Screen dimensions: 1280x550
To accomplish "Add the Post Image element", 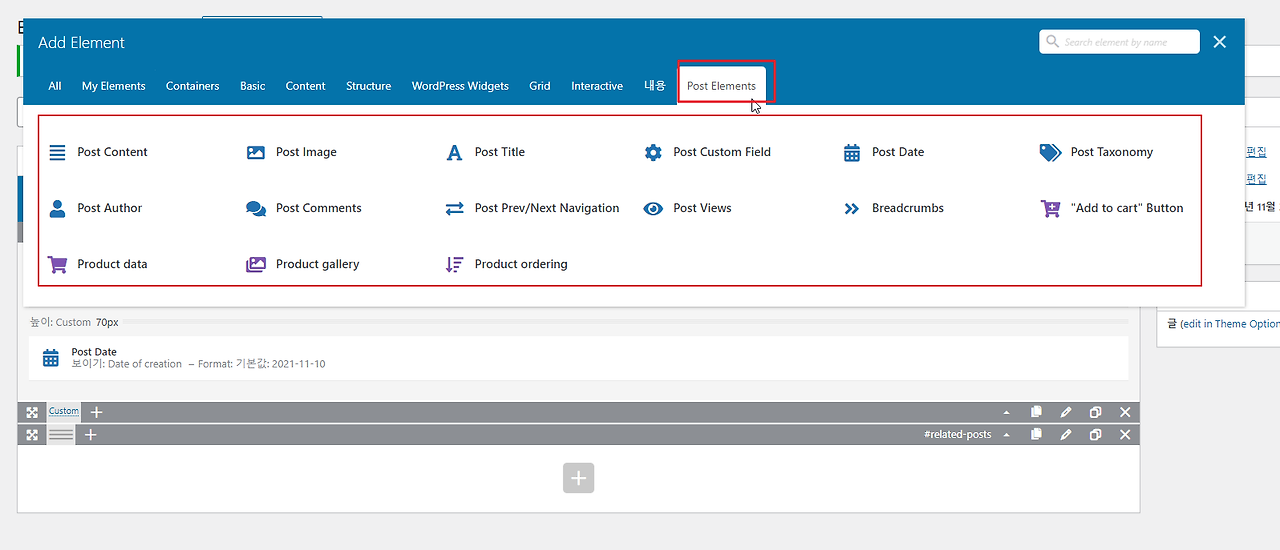I will click(x=291, y=152).
